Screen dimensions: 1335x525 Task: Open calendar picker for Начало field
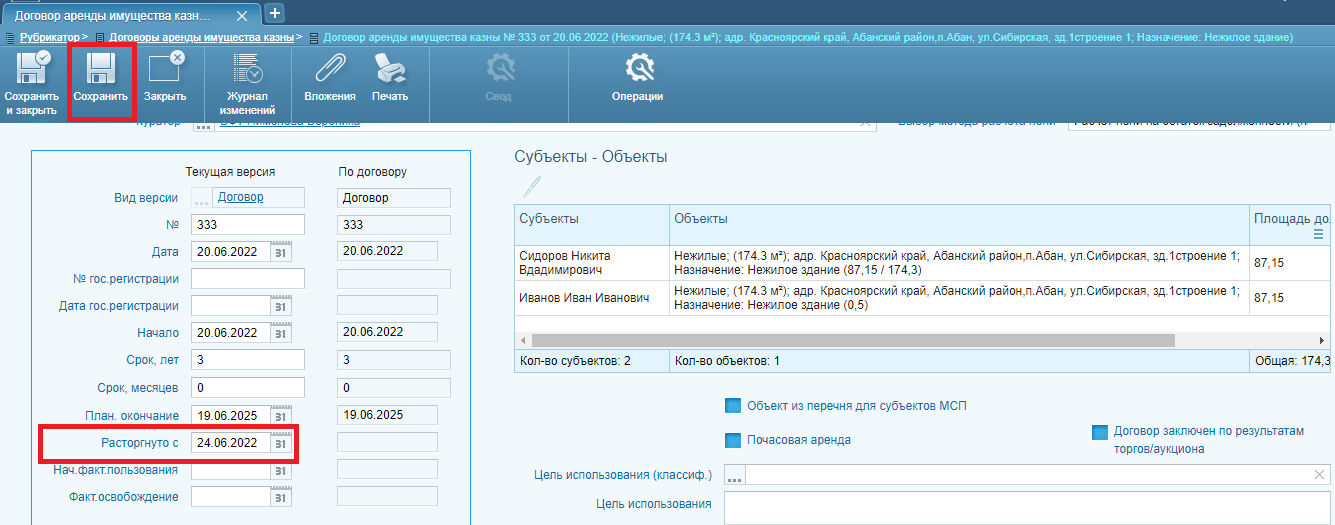point(282,332)
